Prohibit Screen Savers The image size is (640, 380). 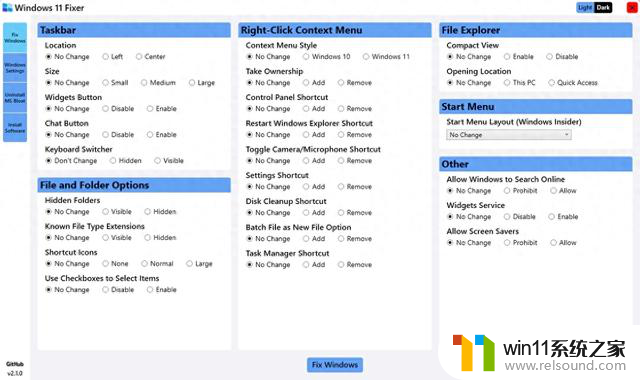[x=520, y=242]
